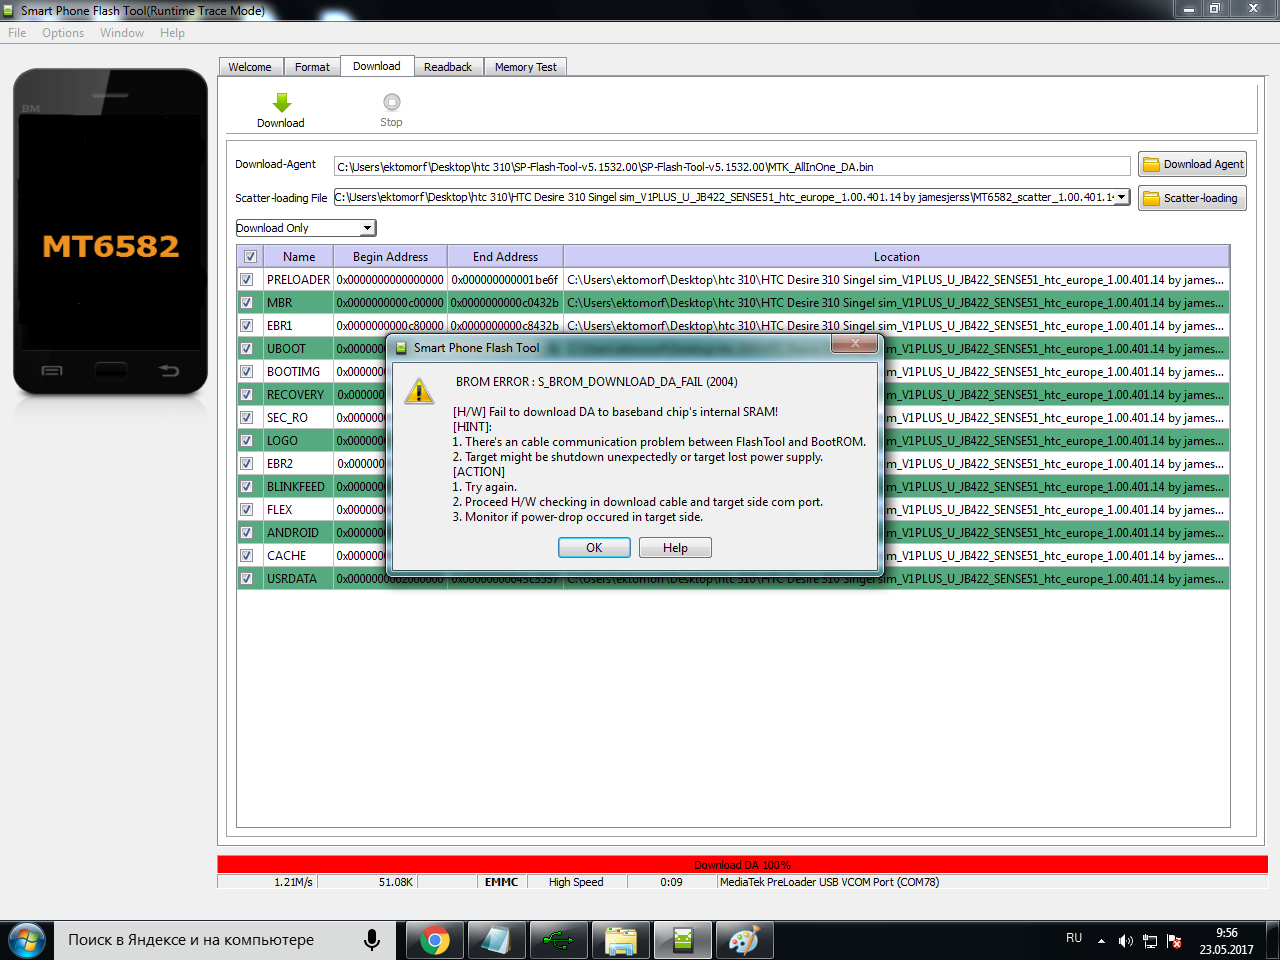Close the Smart Phone Flash Tool error dialog
Screen dimensions: 1280x960
coord(855,344)
